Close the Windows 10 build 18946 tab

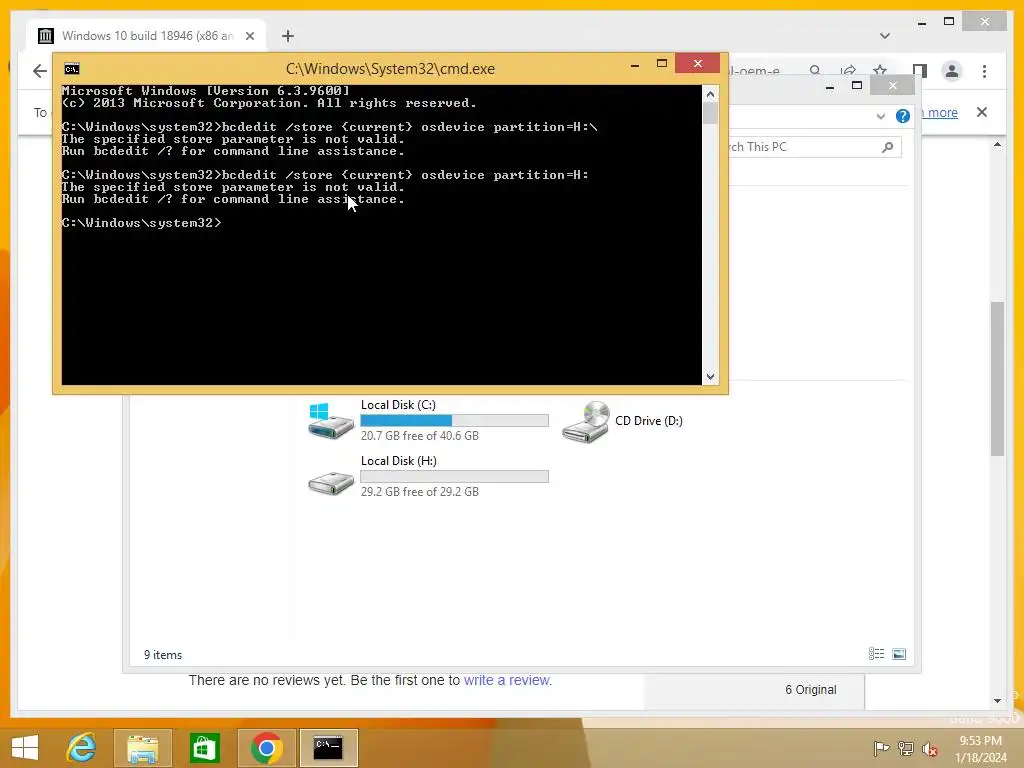[x=249, y=36]
